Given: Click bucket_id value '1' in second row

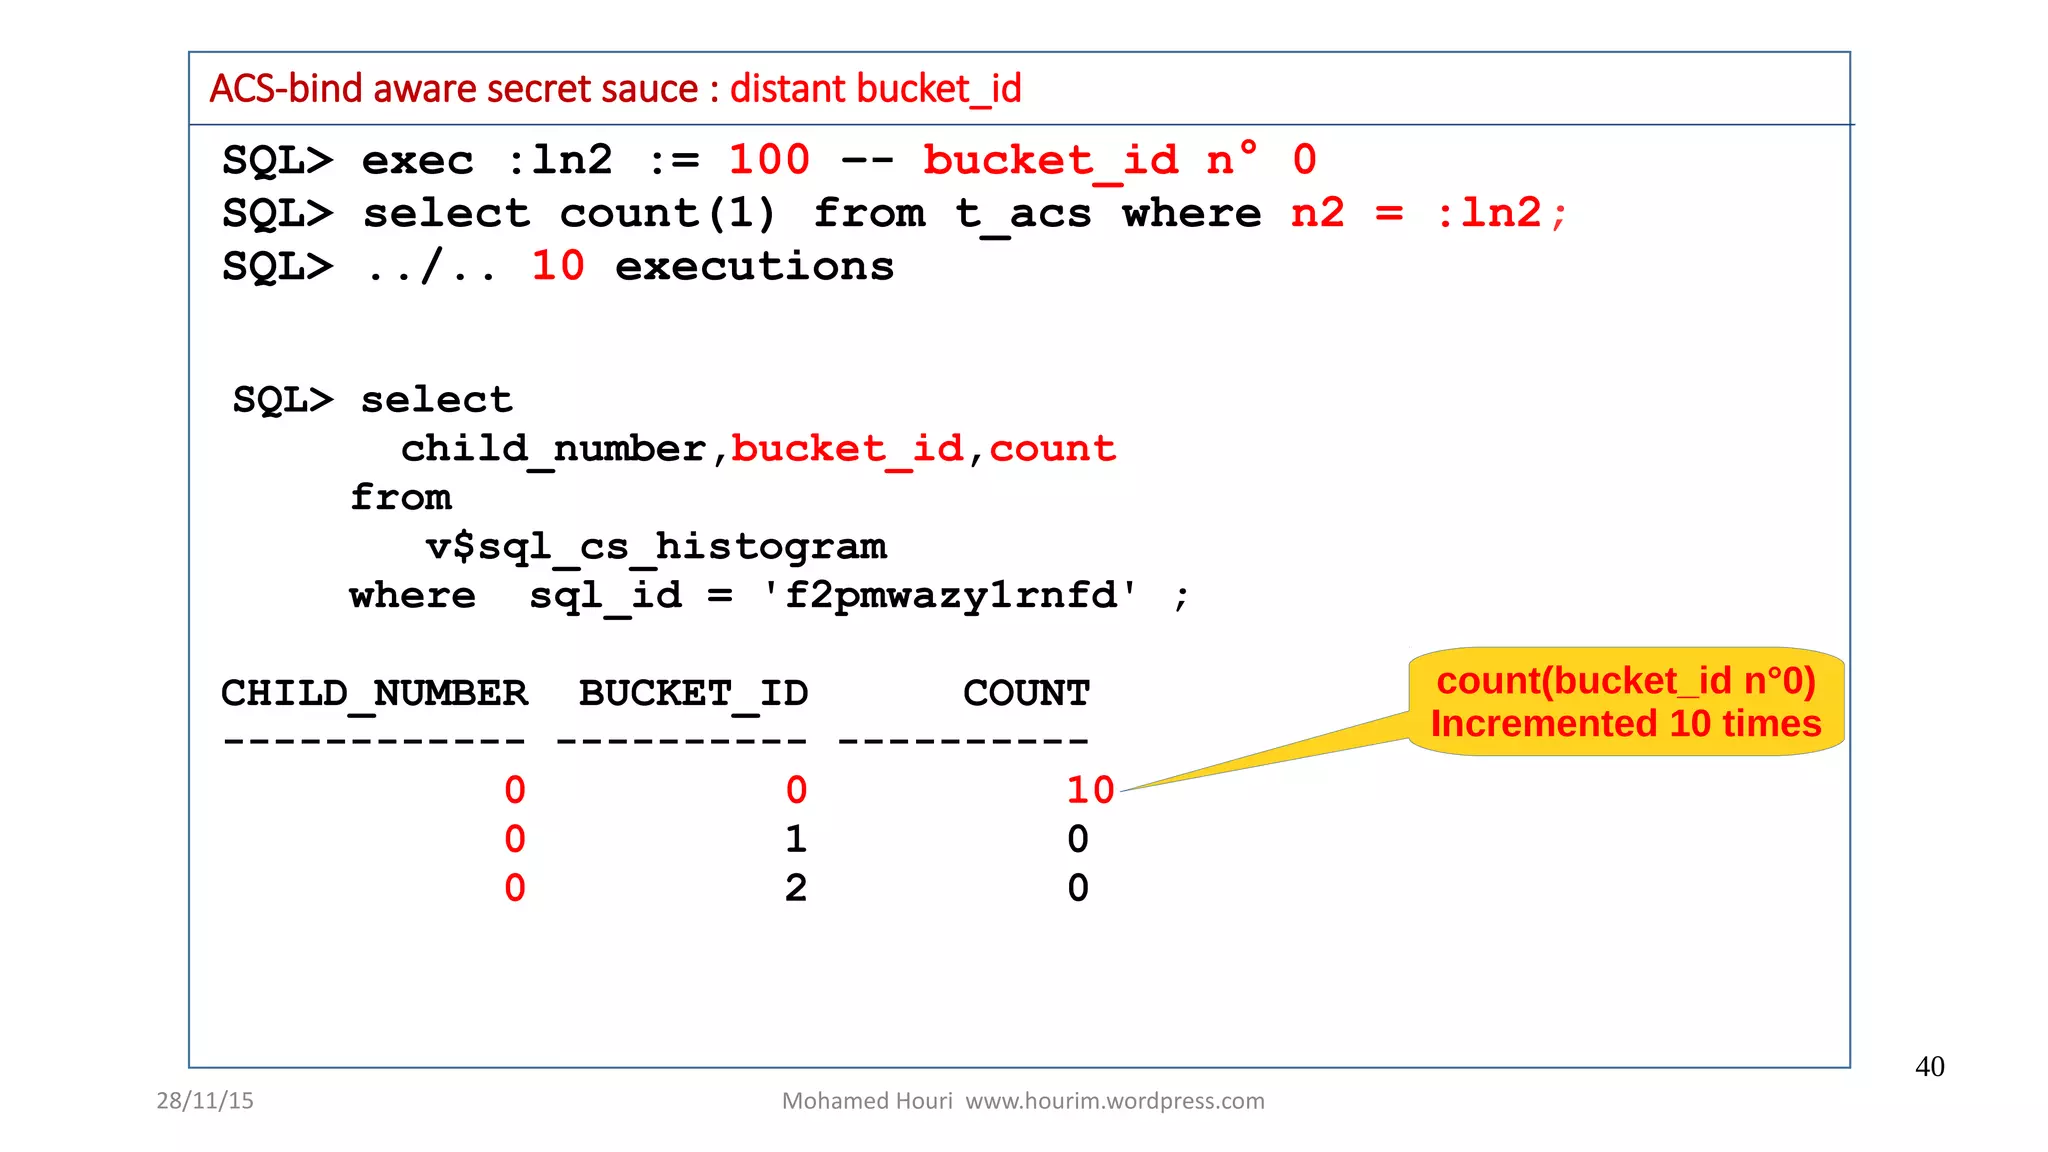Looking at the screenshot, I should point(796,840).
